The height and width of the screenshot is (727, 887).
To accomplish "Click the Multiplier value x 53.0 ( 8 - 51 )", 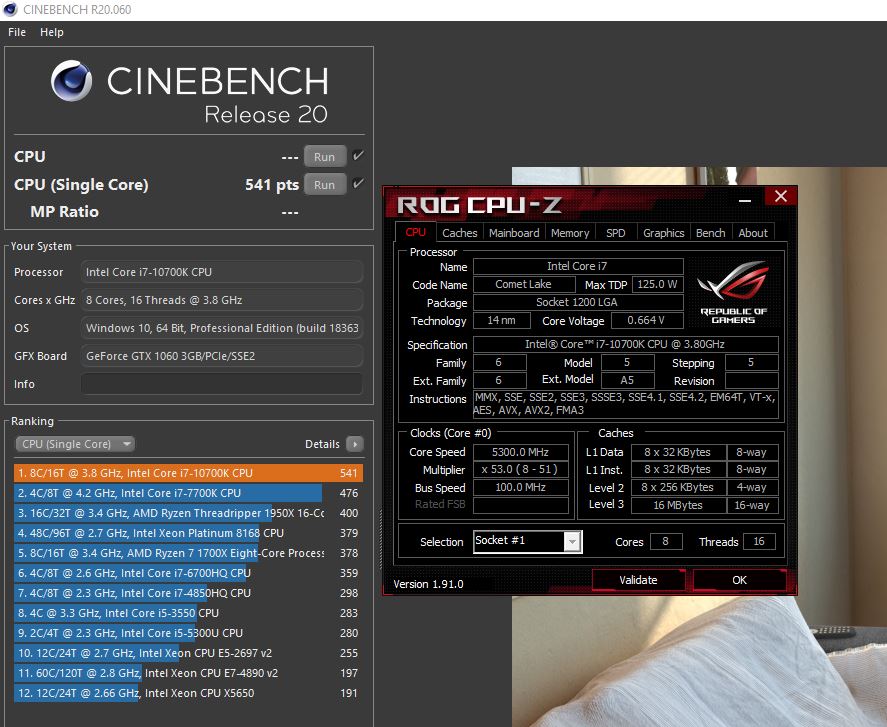I will click(520, 470).
